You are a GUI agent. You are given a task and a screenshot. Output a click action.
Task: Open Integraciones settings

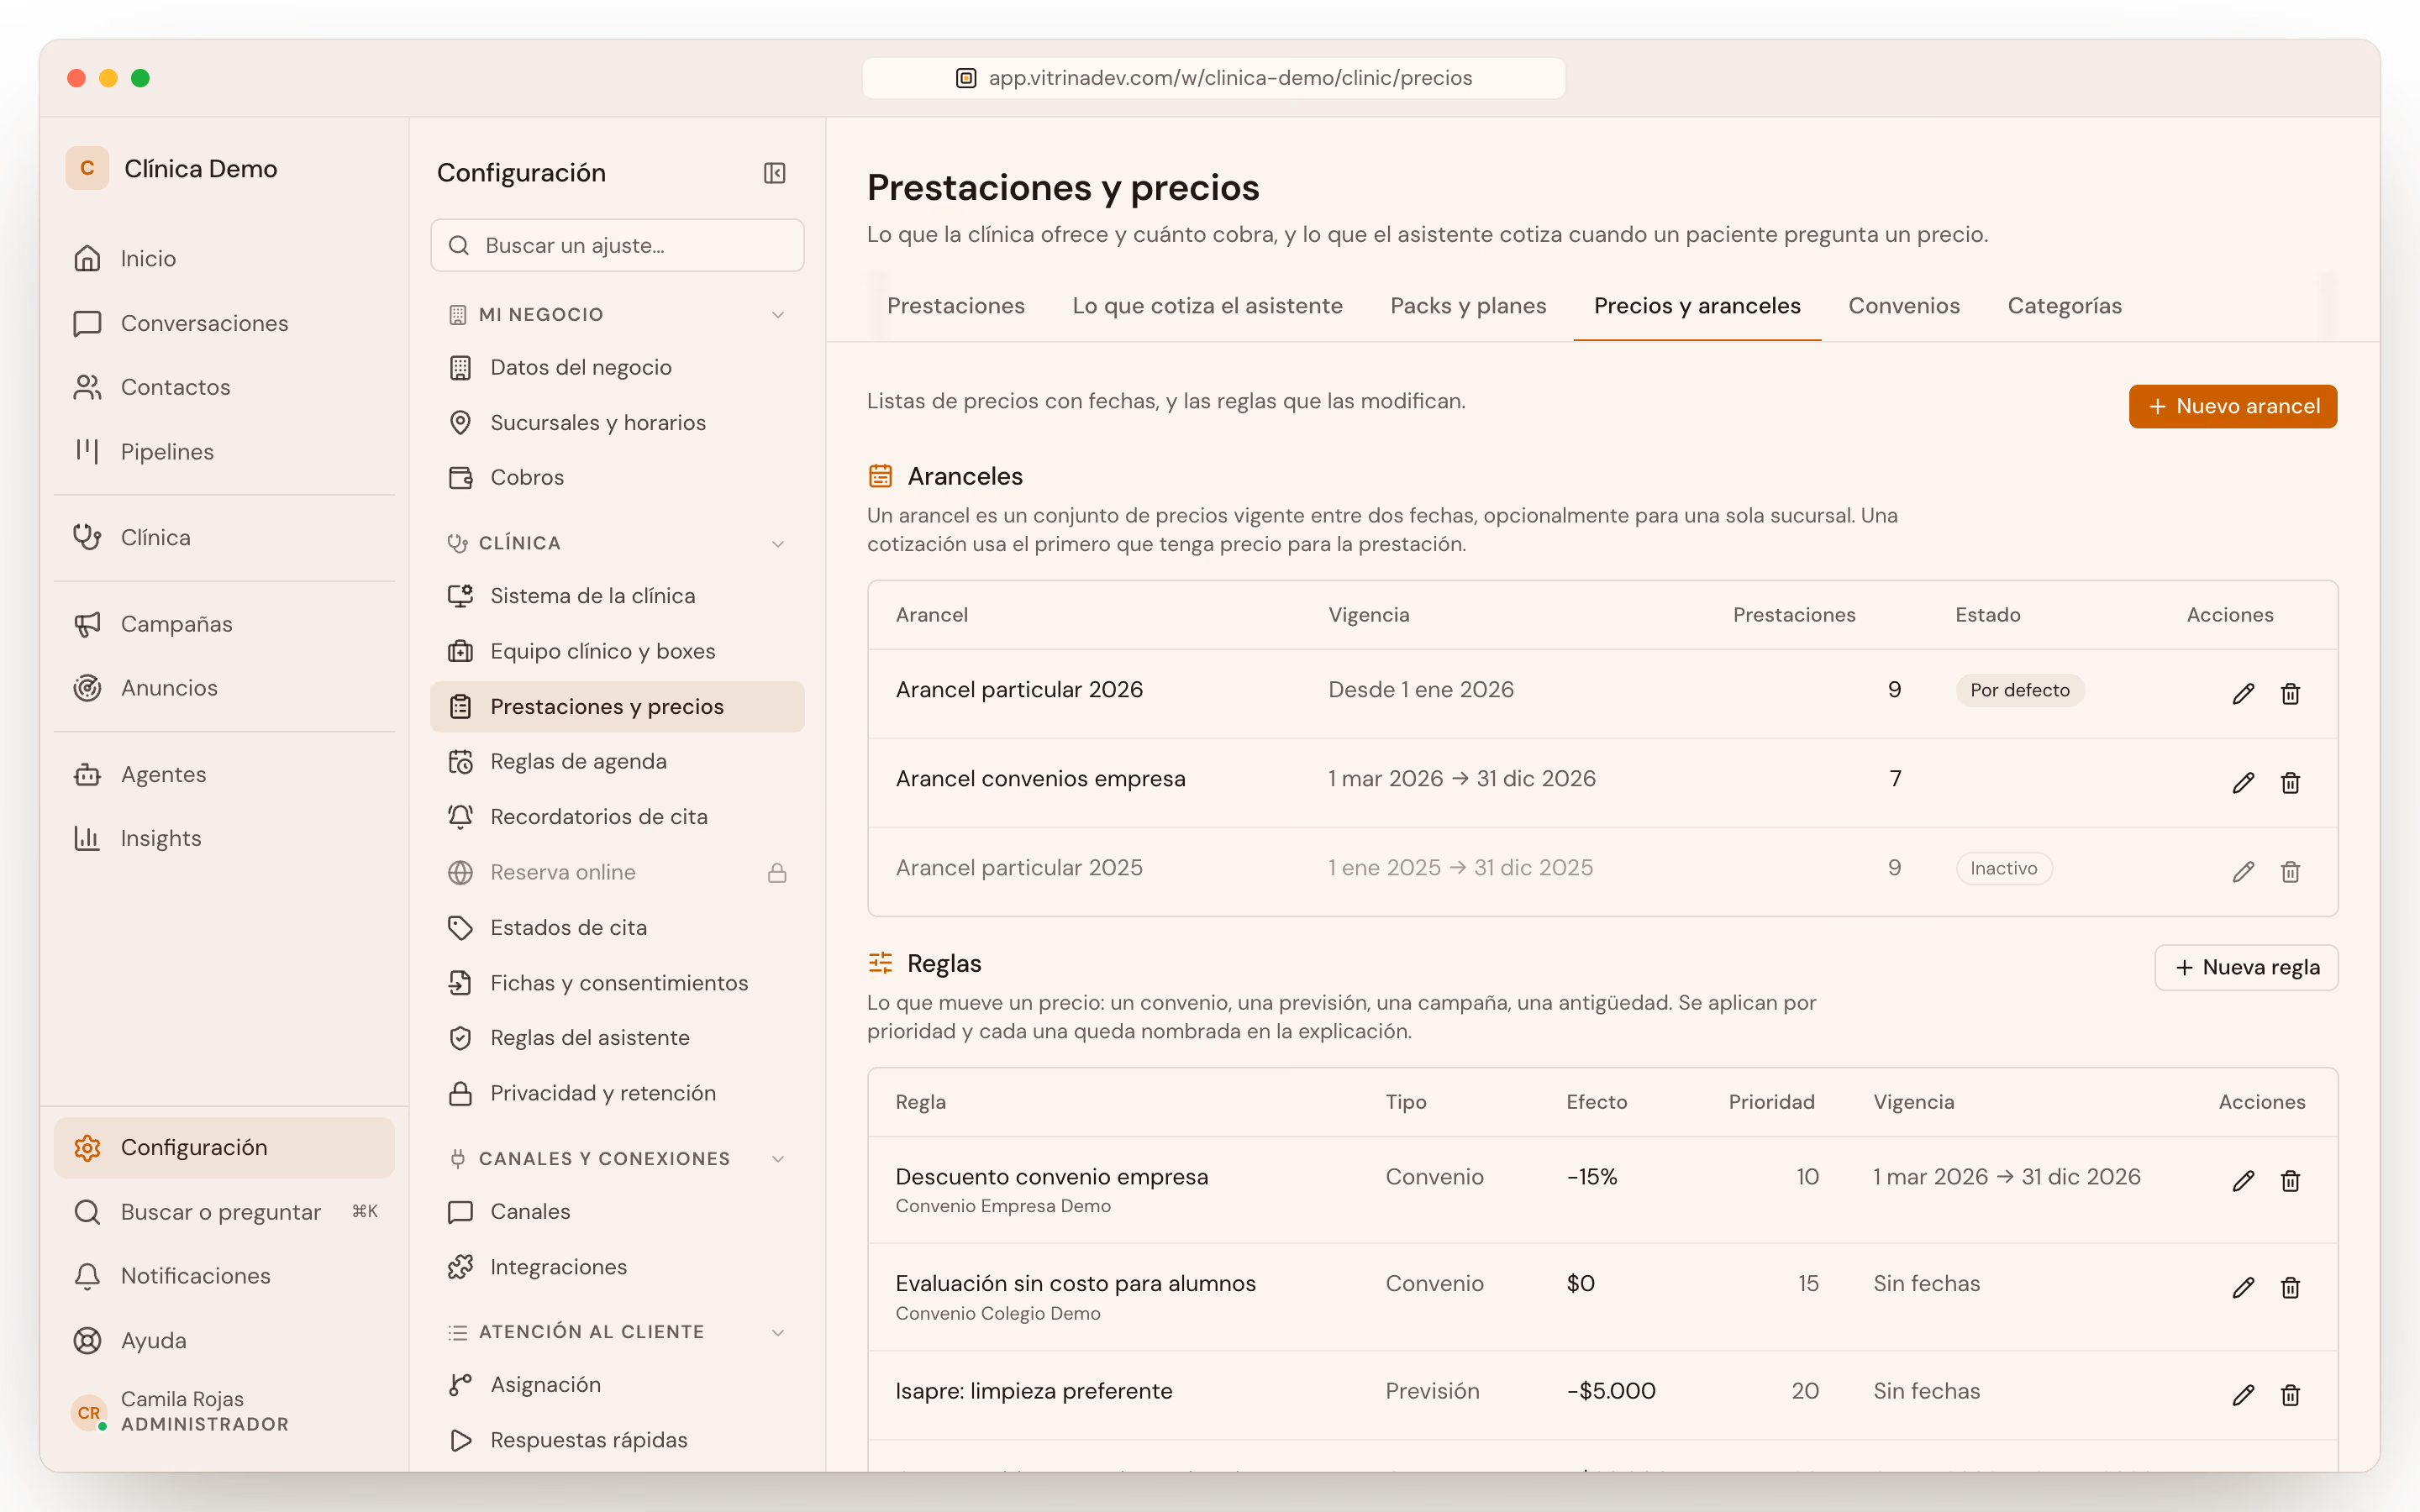[617, 1266]
